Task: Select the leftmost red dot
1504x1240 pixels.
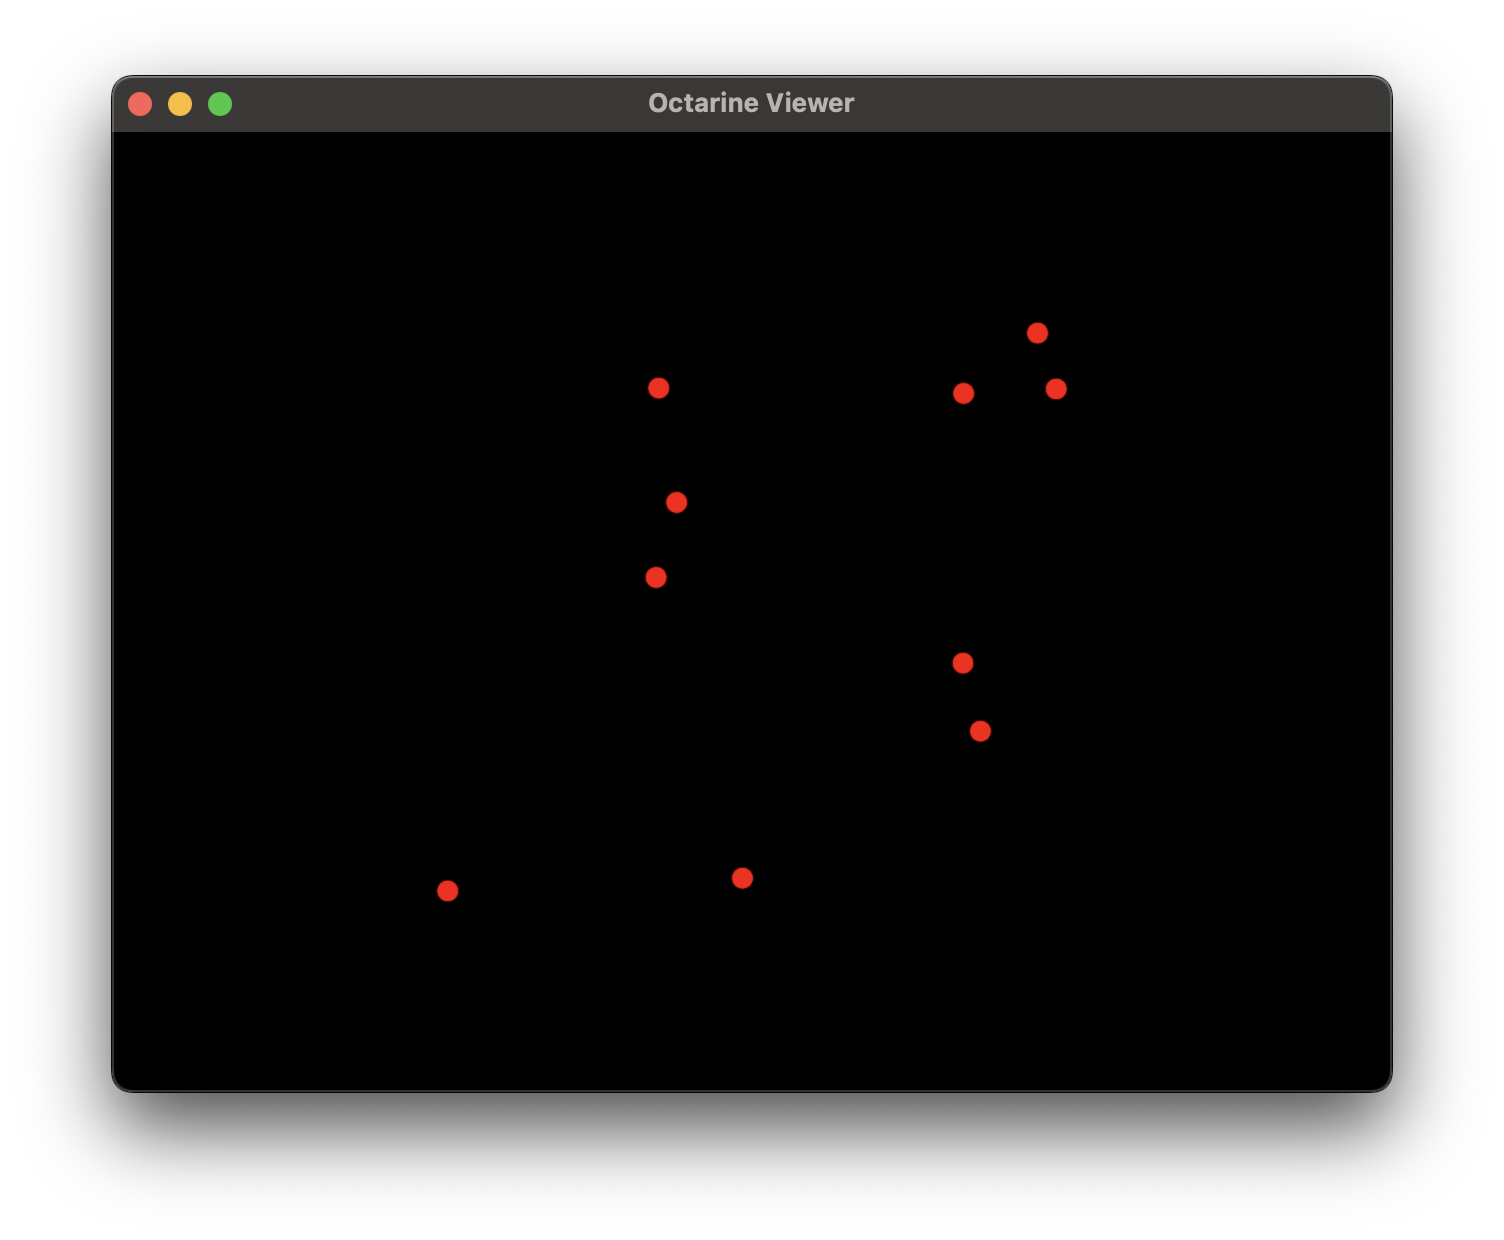Action: tap(448, 891)
